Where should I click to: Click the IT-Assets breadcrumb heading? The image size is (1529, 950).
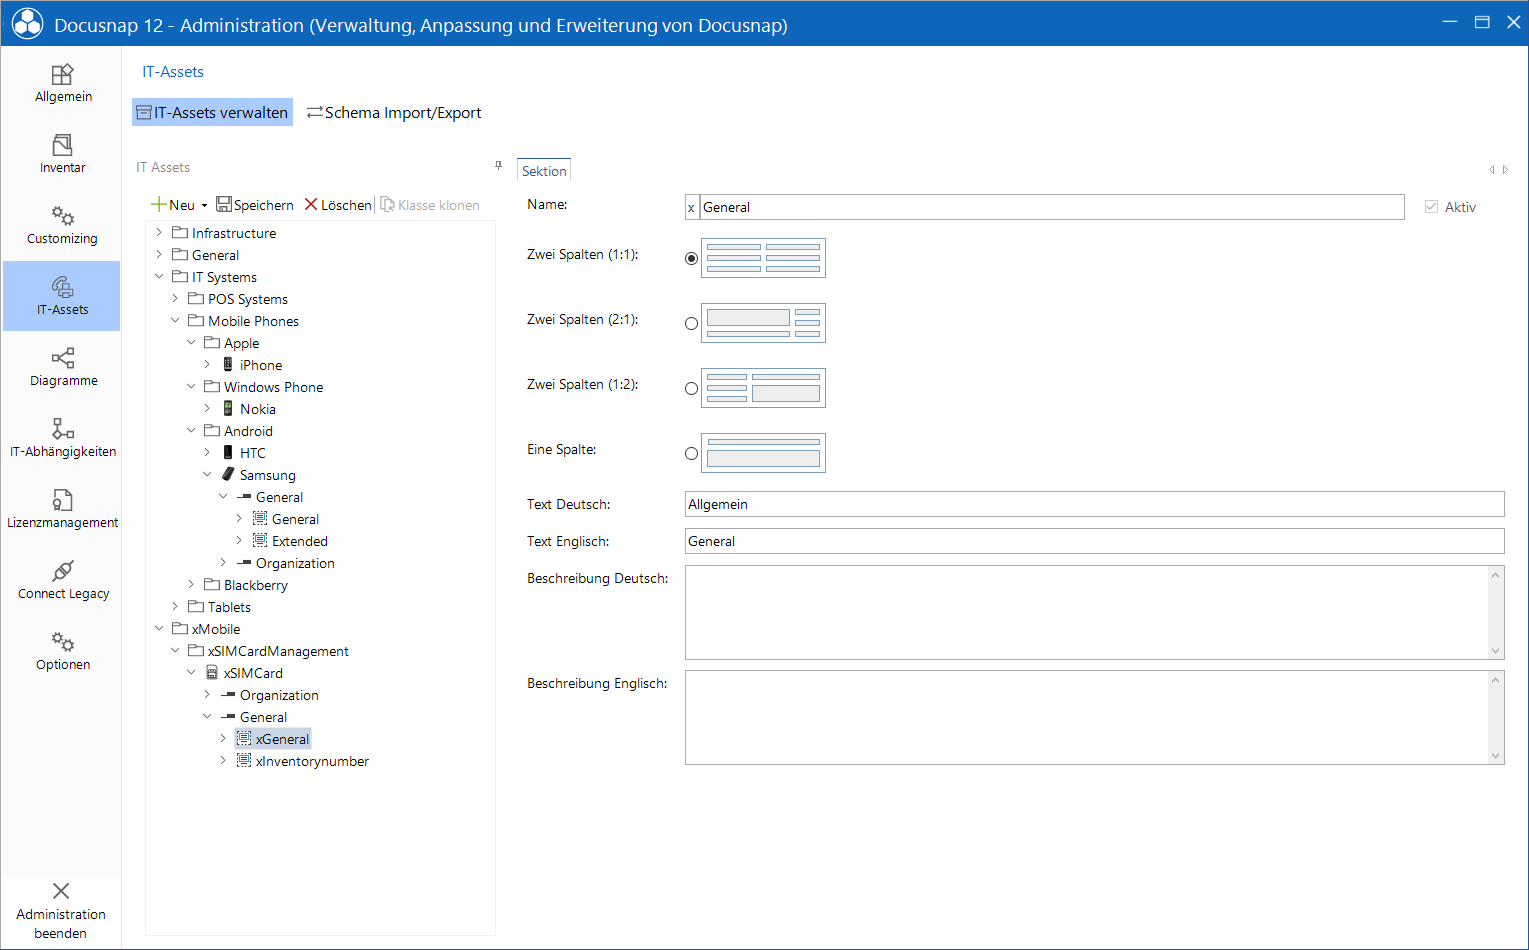(173, 72)
